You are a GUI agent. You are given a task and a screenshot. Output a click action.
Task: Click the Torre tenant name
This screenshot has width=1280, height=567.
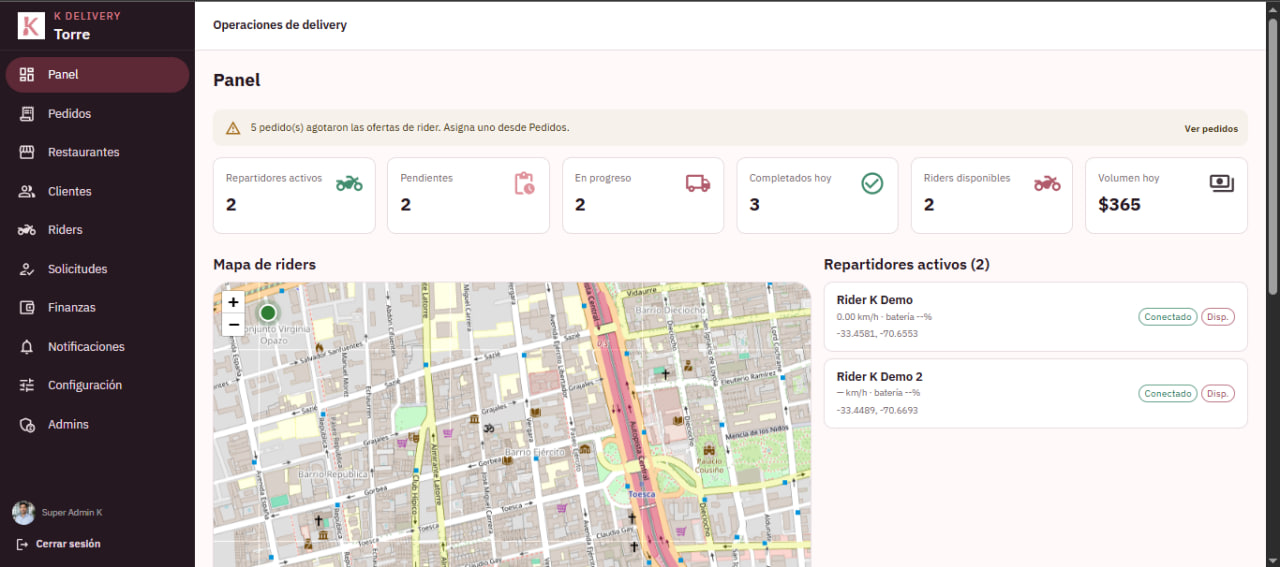72,35
